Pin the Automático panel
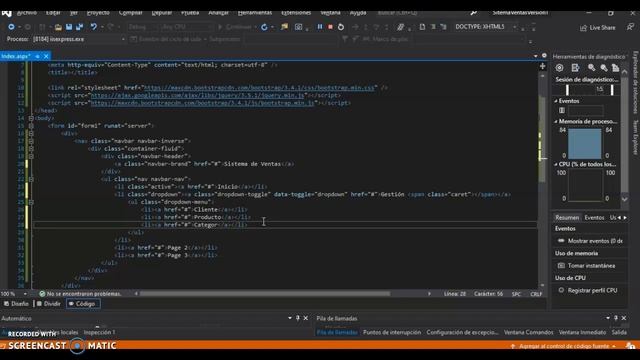Image resolution: width=640 pixels, height=360 pixels. pyautogui.click(x=298, y=318)
